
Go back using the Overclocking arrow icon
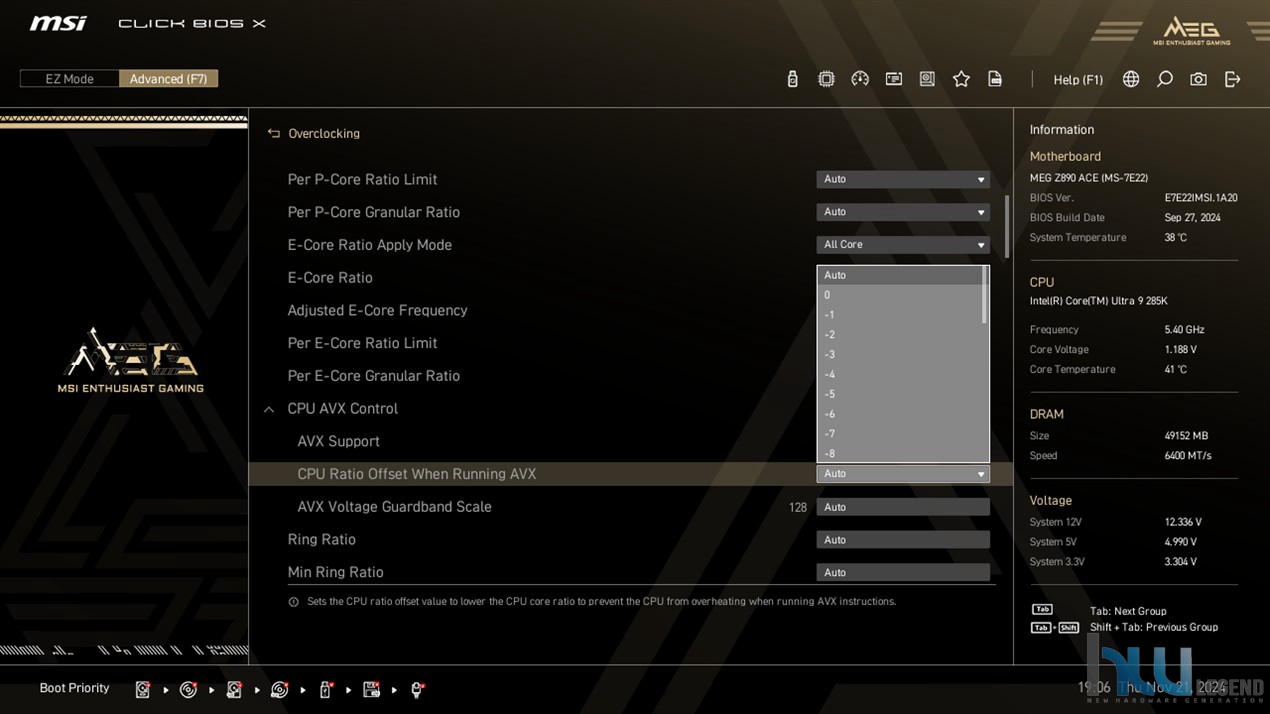click(x=273, y=133)
